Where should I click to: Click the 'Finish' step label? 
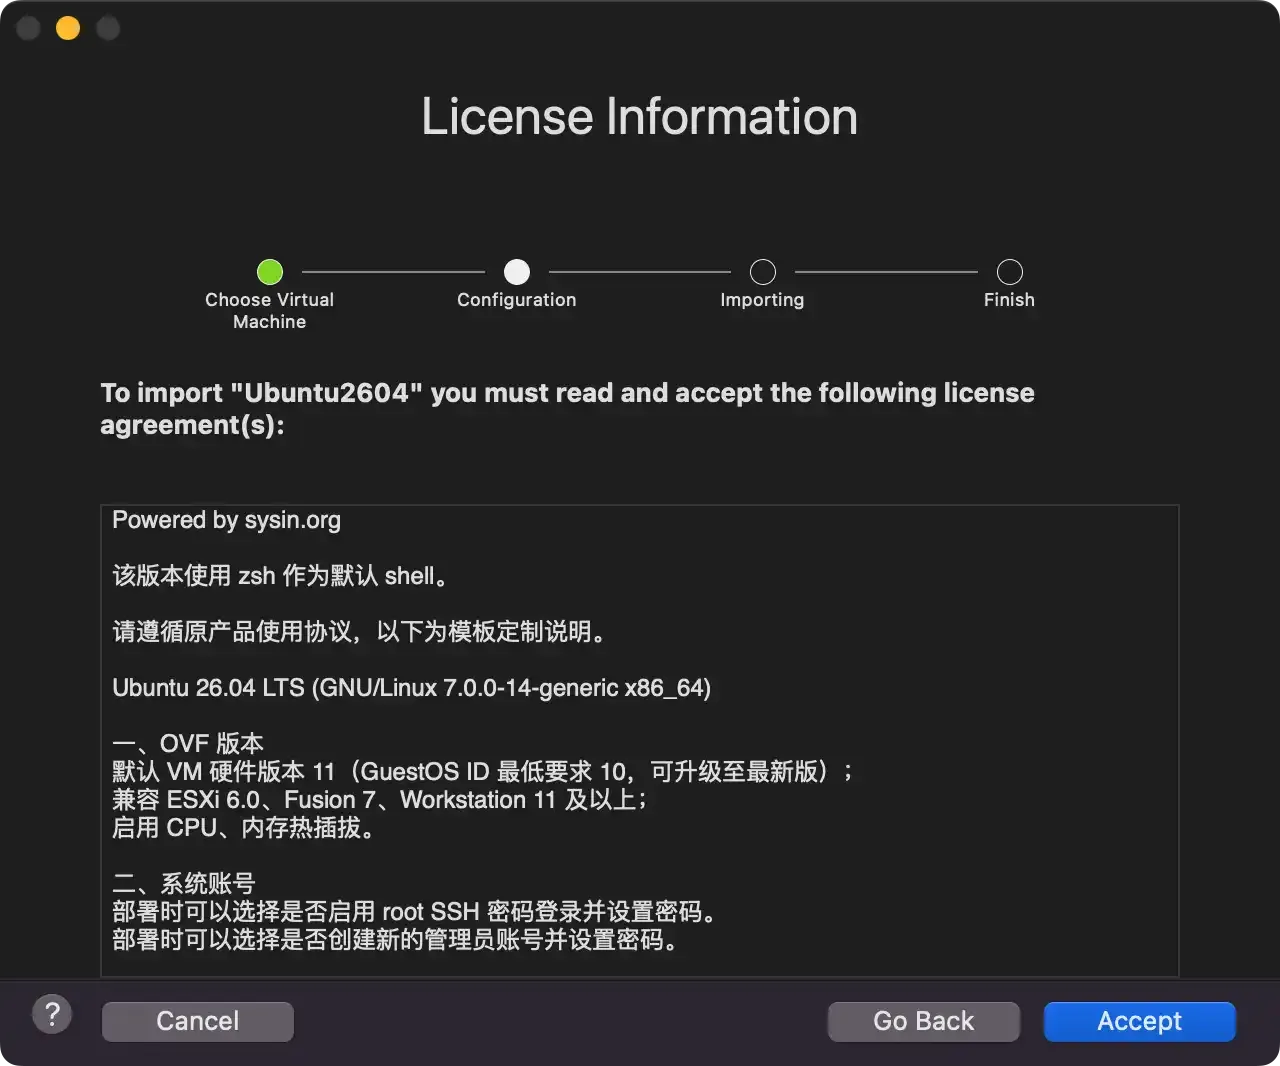coord(1009,300)
